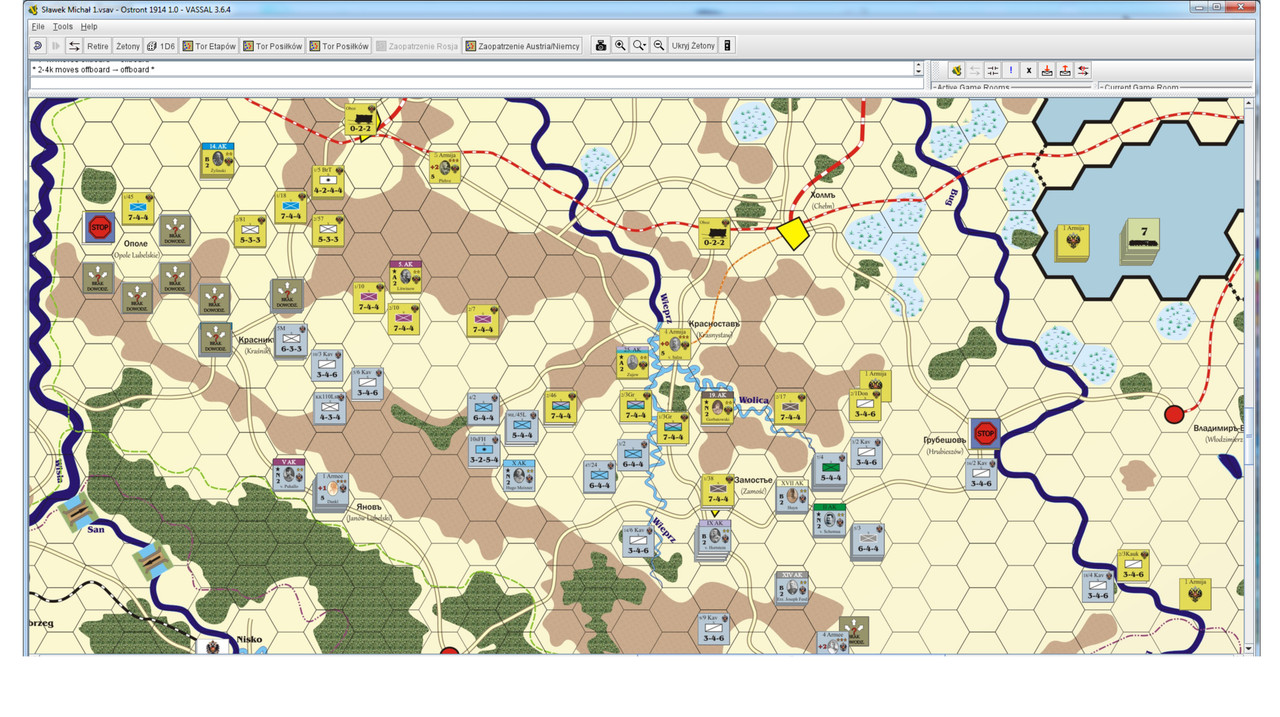This screenshot has width=1280, height=717.
Task: Select the 1.Armee counter near Яновъ
Action: tap(333, 491)
